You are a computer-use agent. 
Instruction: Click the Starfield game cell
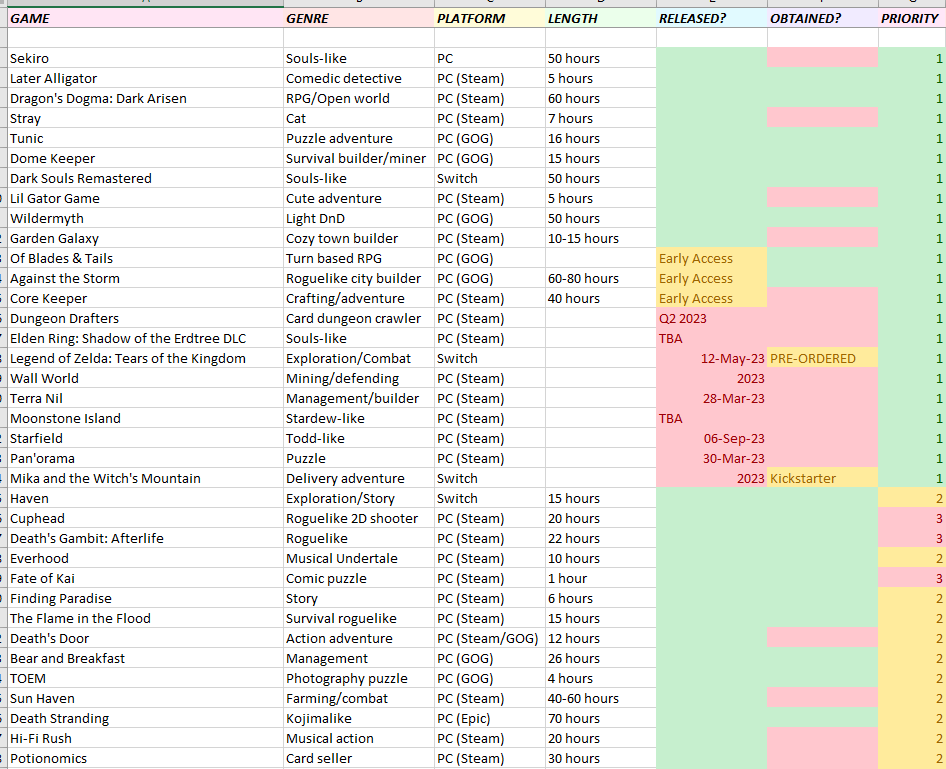(x=145, y=438)
